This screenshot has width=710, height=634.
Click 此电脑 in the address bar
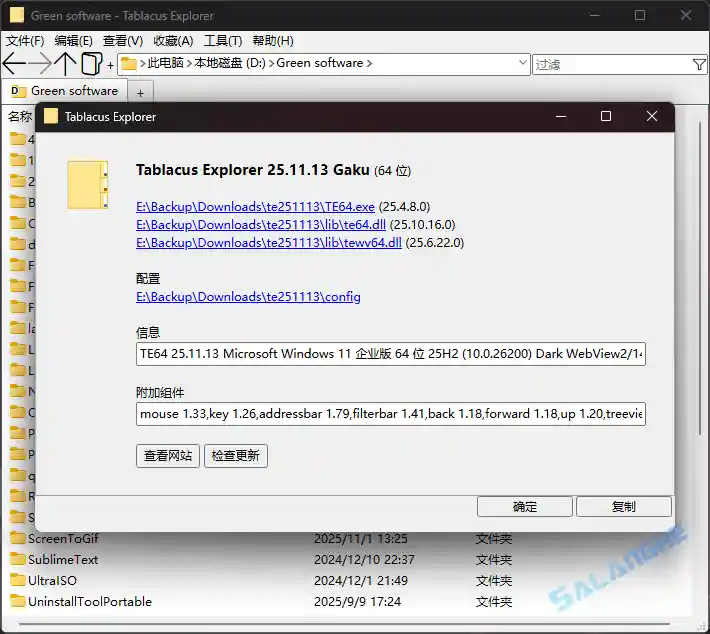coord(165,63)
